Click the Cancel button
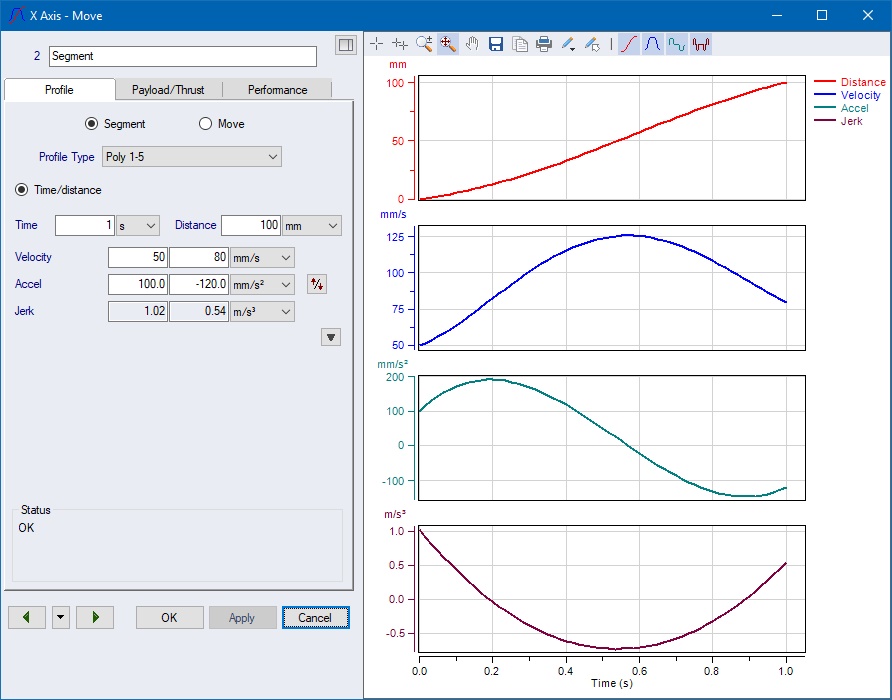The height and width of the screenshot is (700, 892). [315, 618]
